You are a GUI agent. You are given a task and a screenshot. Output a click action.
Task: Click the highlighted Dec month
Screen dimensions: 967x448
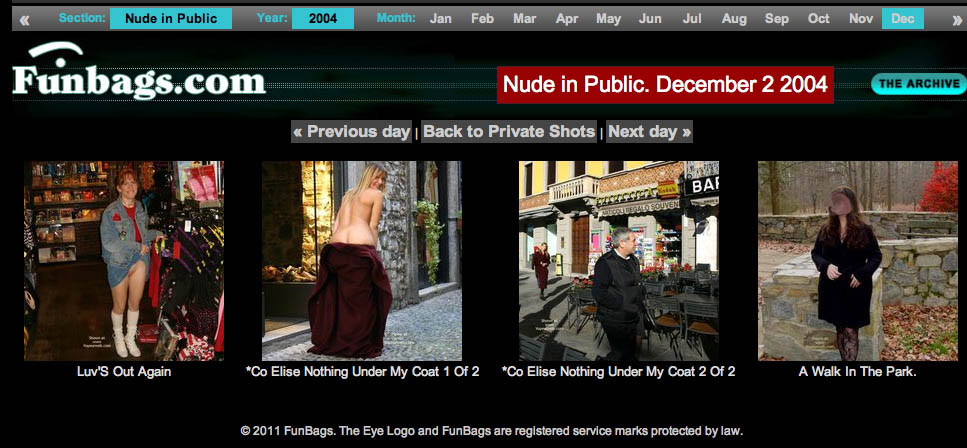point(902,19)
